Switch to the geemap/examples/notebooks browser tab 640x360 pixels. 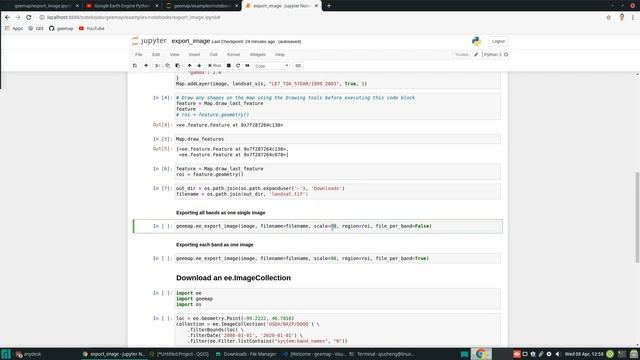coord(201,6)
